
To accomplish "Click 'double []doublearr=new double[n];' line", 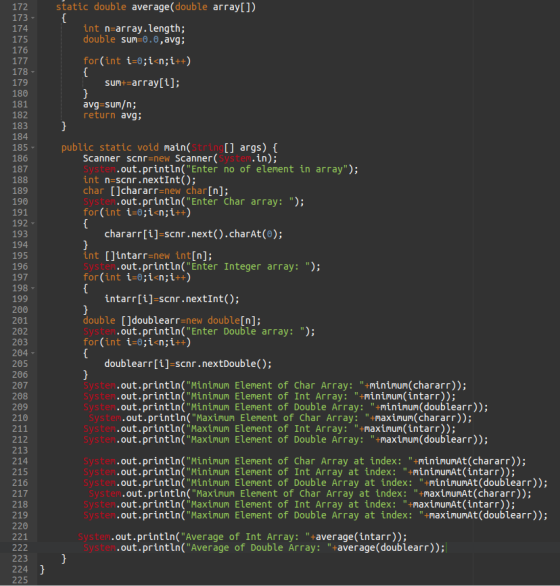I will click(172, 321).
